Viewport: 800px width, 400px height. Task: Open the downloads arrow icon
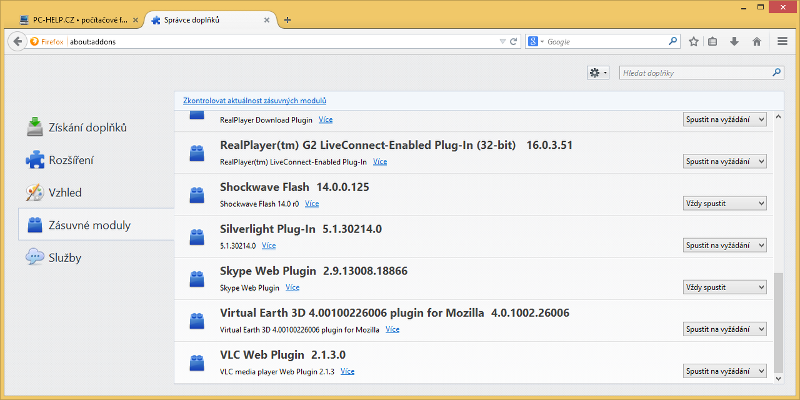click(x=735, y=41)
